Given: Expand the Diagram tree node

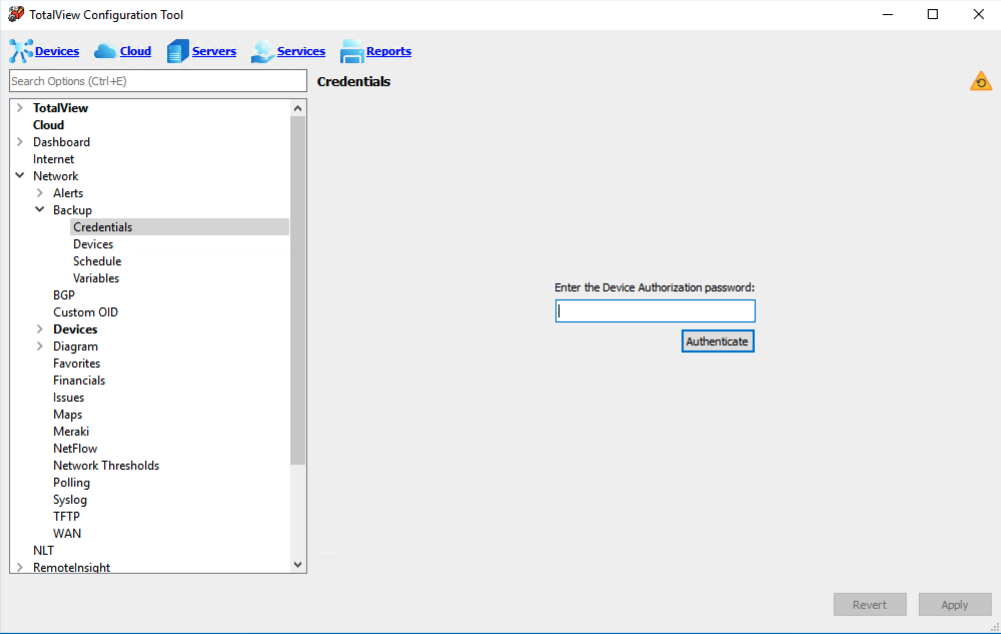Looking at the screenshot, I should pyautogui.click(x=40, y=345).
